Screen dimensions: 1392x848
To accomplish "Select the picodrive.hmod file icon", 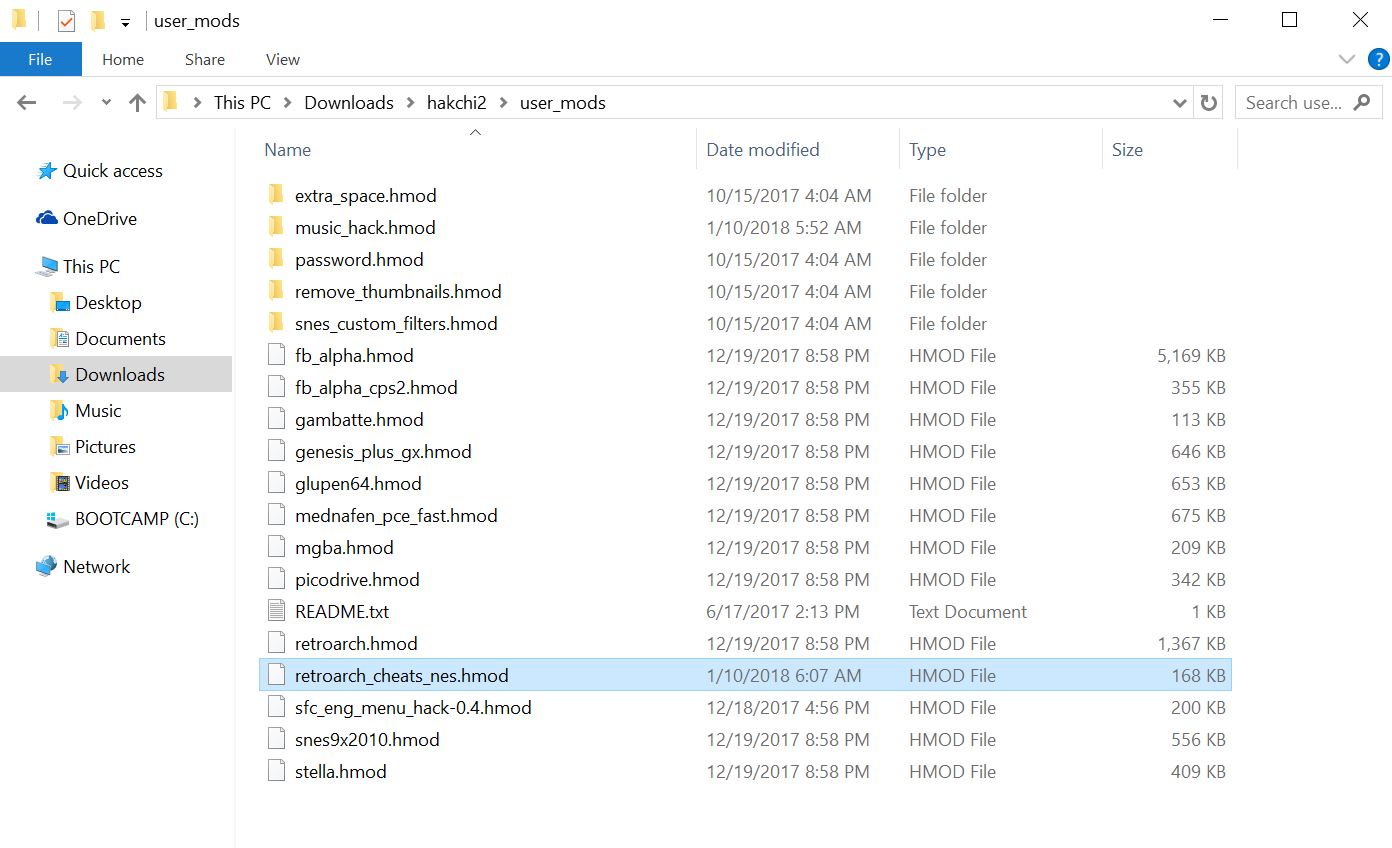I will point(277,579).
